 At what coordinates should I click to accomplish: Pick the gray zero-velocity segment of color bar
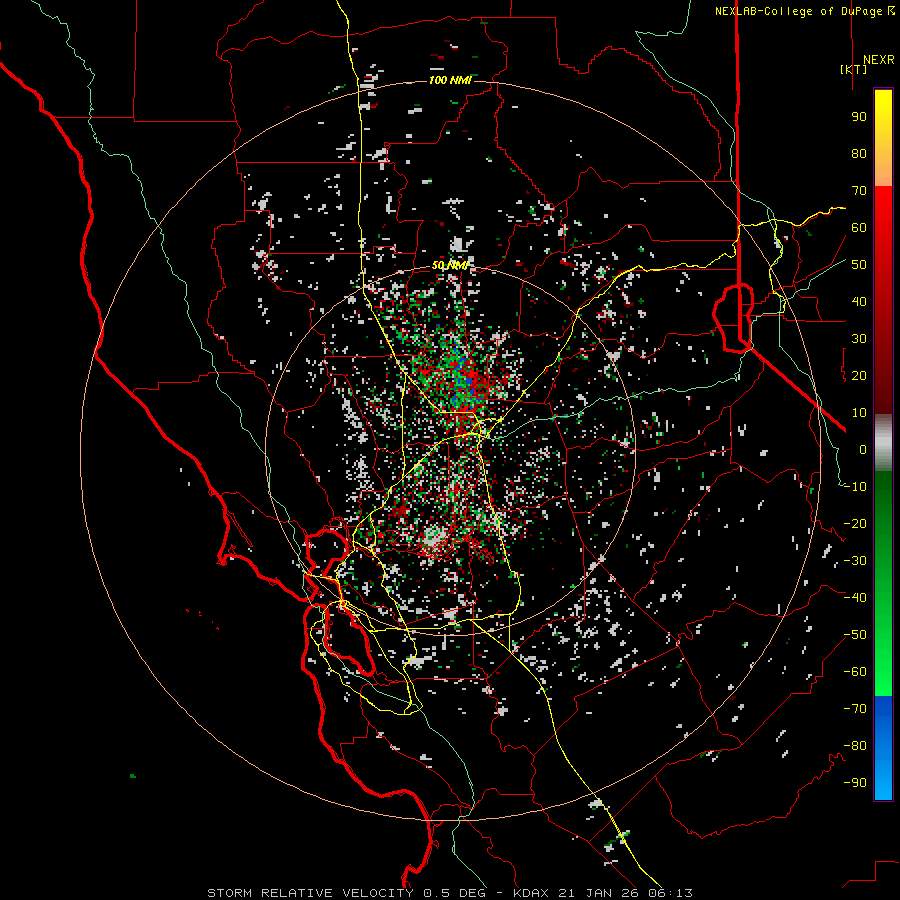coord(883,443)
